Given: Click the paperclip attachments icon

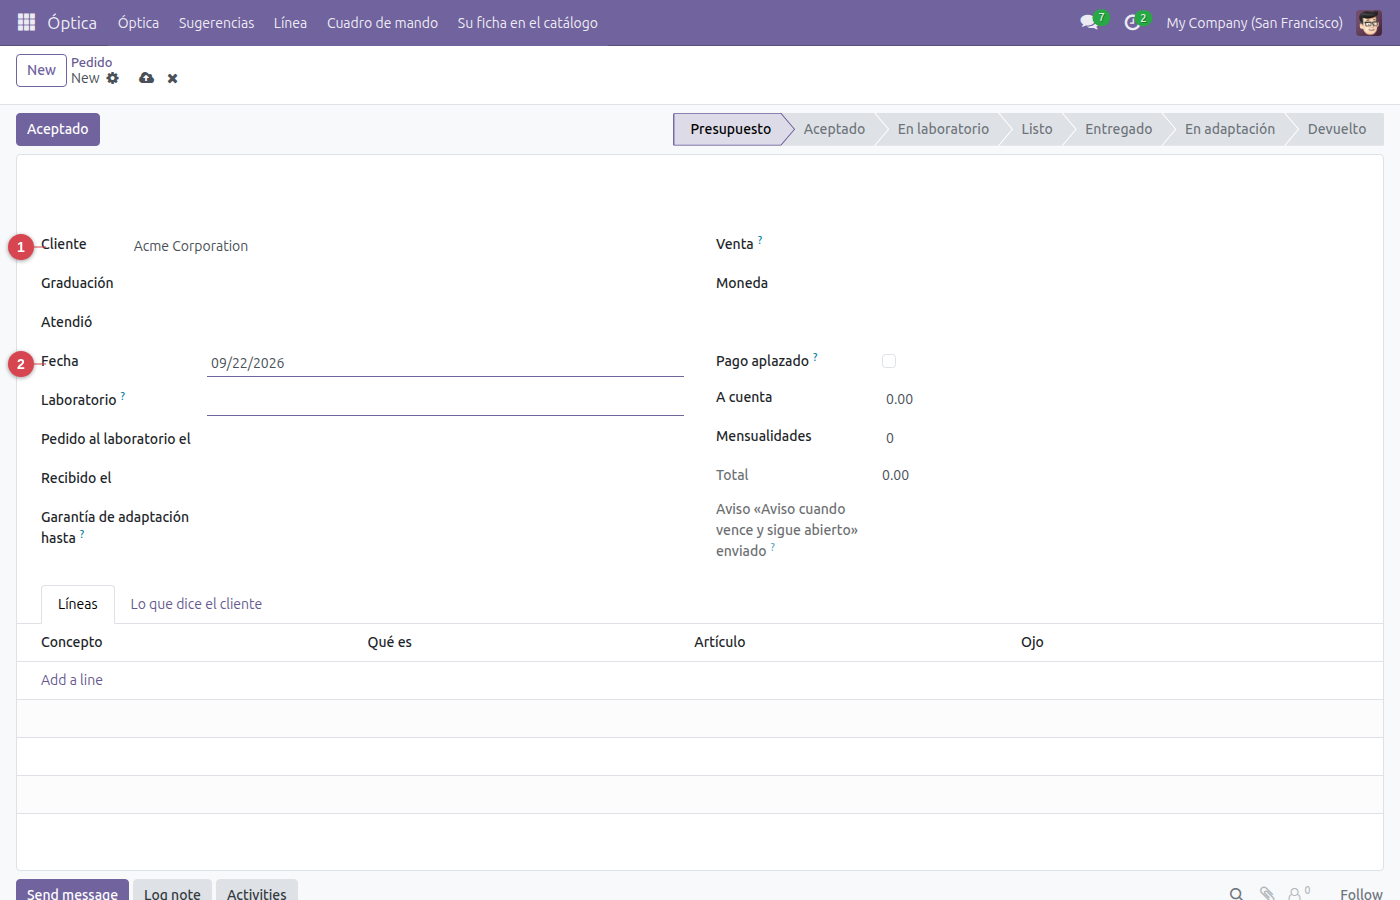Looking at the screenshot, I should point(1267,894).
